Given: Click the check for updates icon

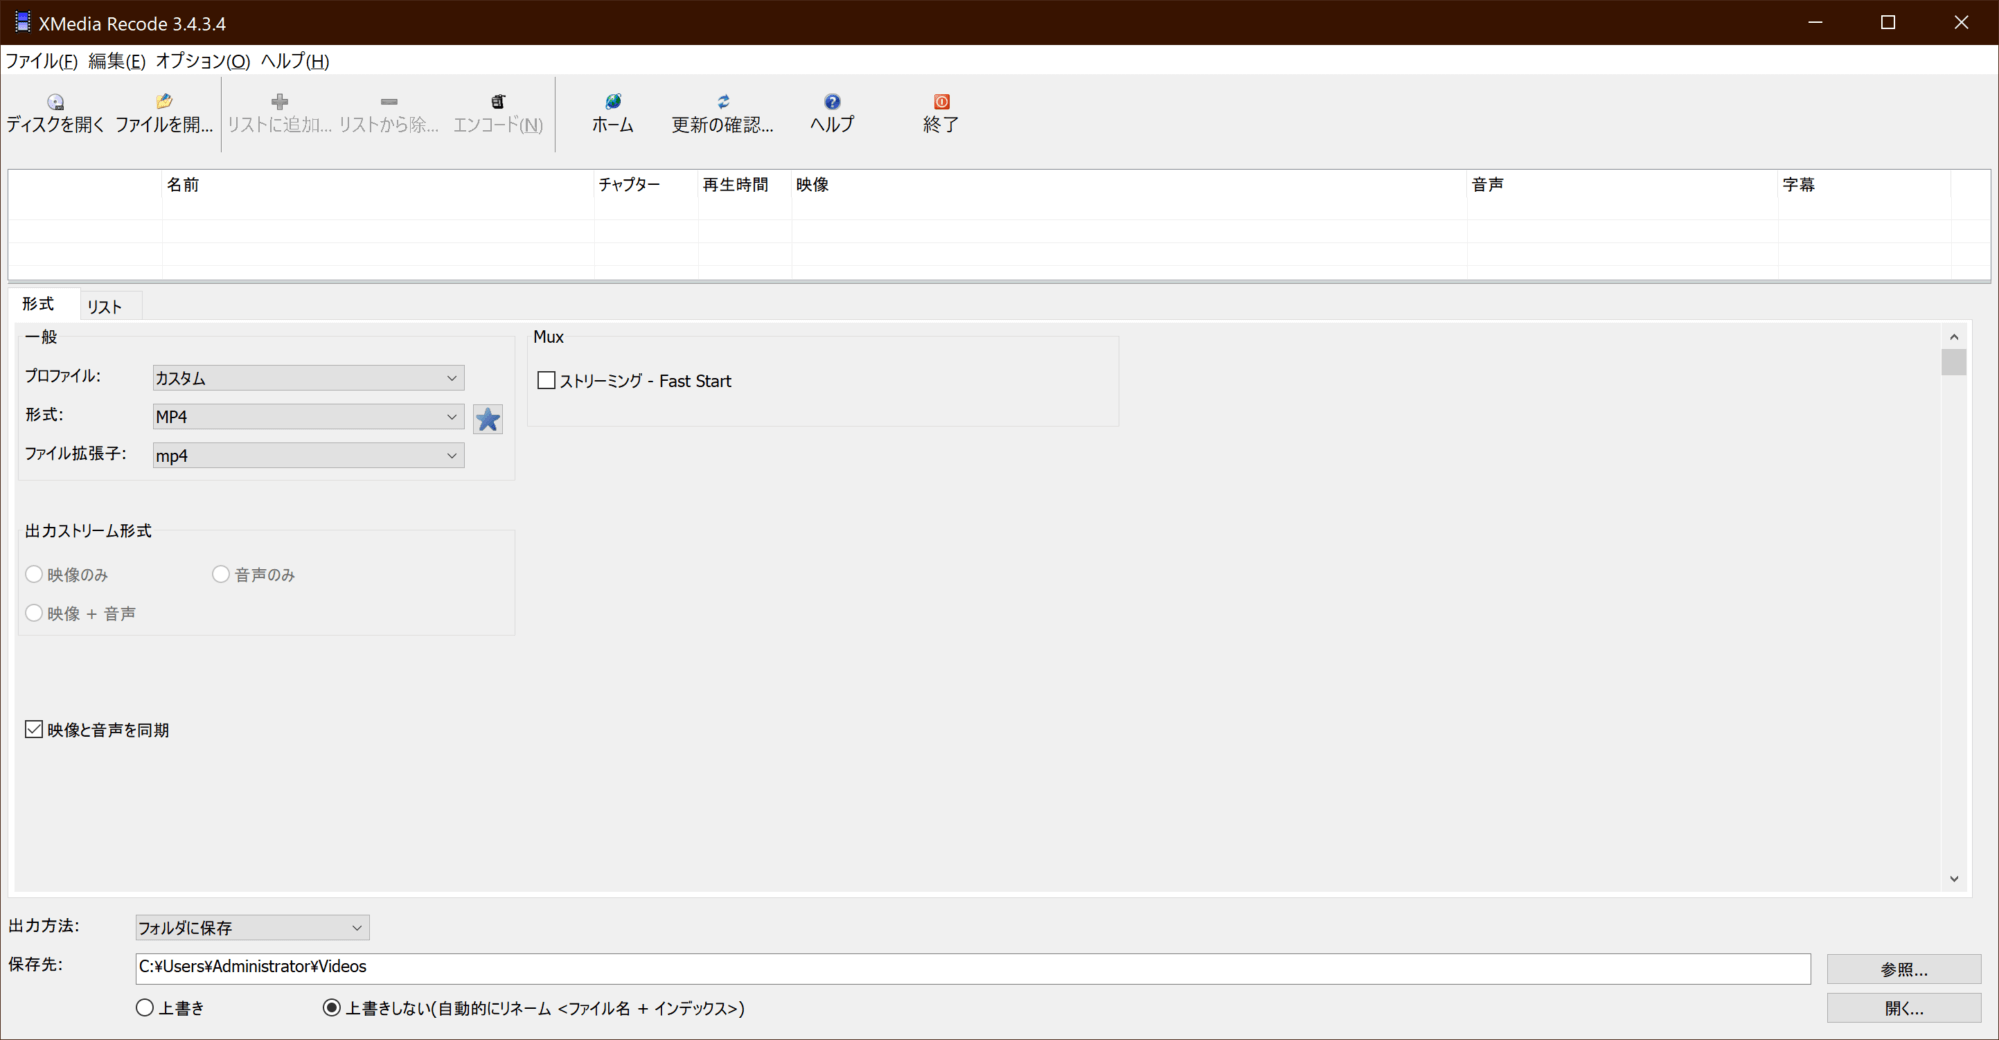Looking at the screenshot, I should (x=723, y=102).
